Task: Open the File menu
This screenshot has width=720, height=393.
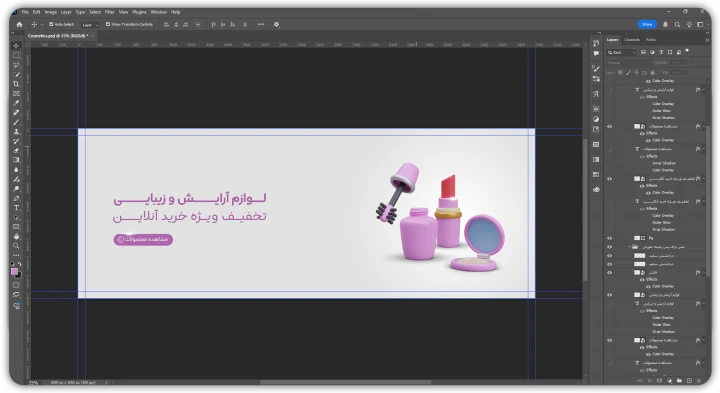Action: point(25,12)
